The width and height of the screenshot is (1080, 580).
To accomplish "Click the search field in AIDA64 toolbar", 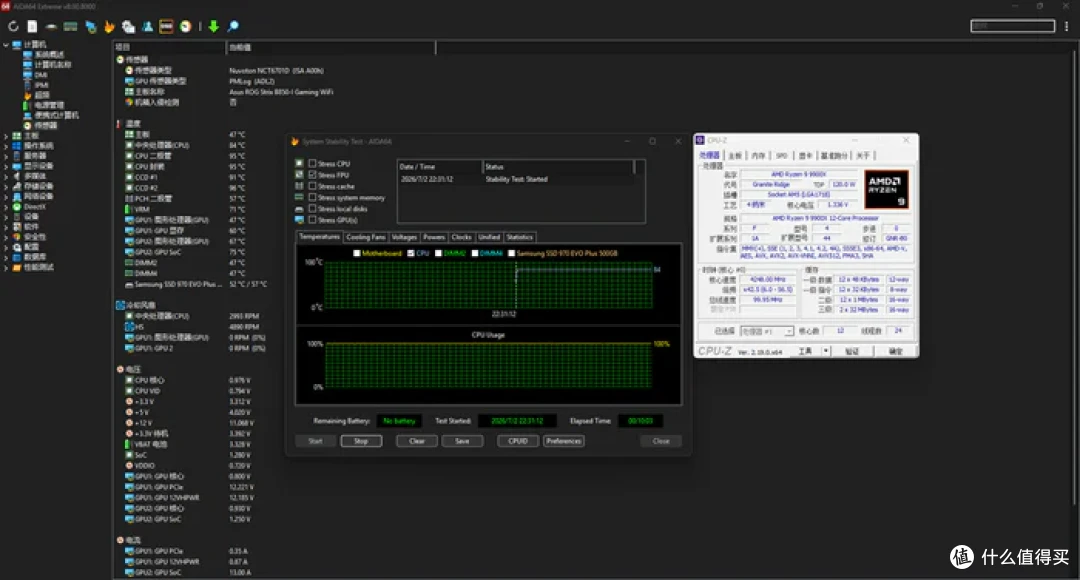I will tap(1012, 26).
